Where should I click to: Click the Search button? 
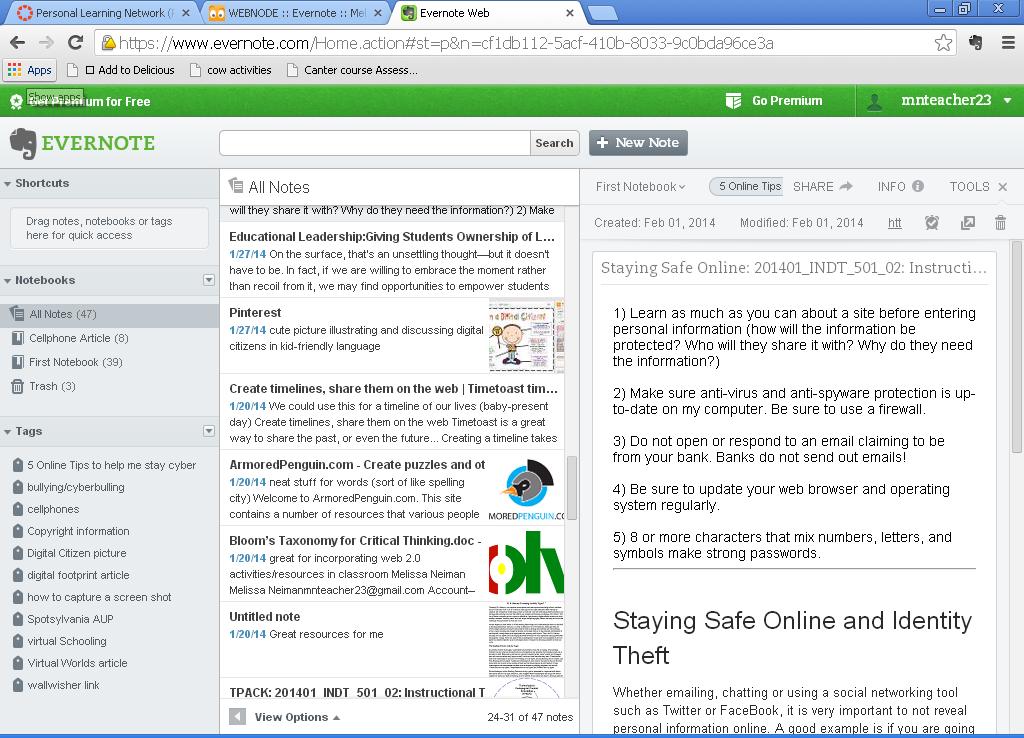coord(554,143)
